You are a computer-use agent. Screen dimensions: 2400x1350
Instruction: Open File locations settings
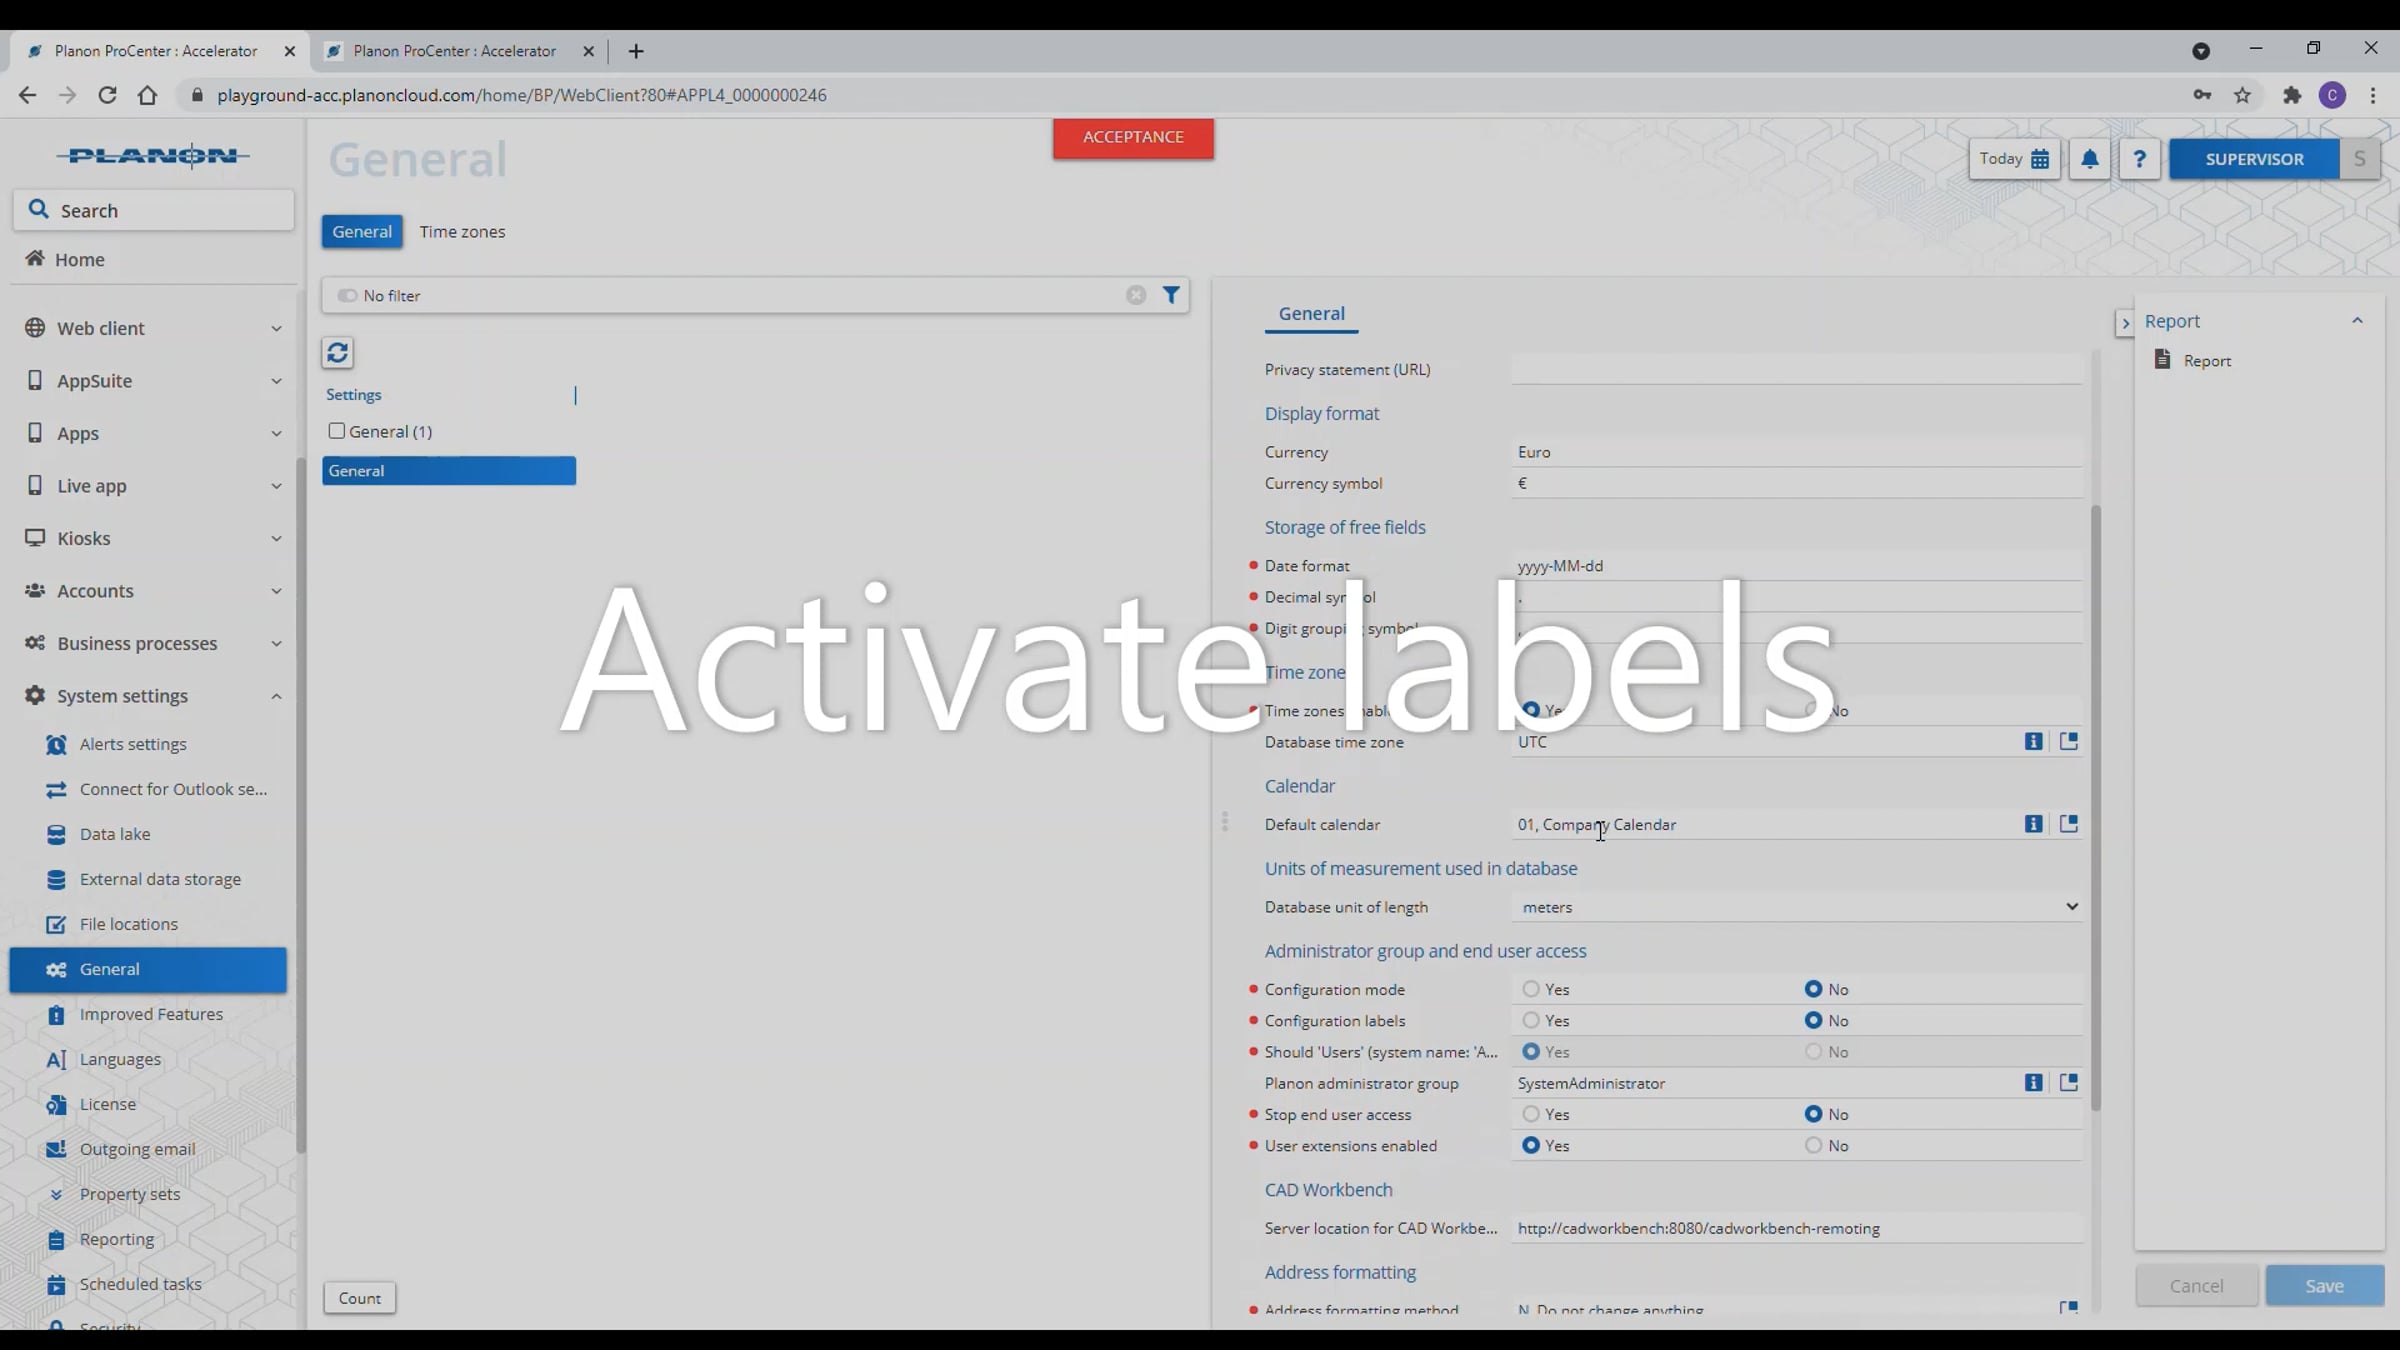click(x=129, y=924)
